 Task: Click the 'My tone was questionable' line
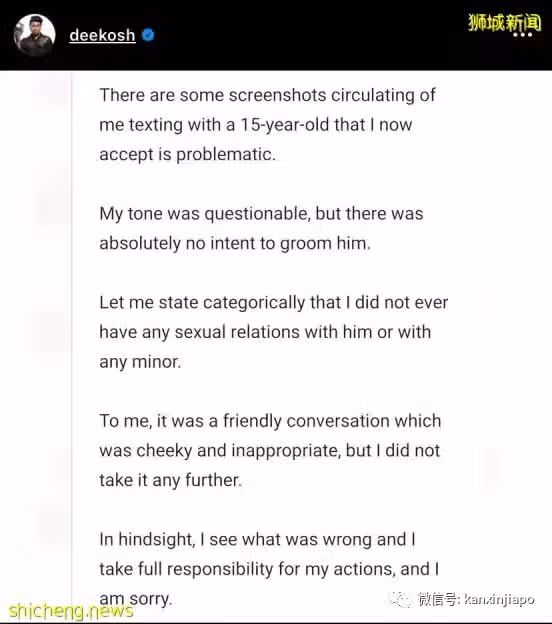point(261,214)
